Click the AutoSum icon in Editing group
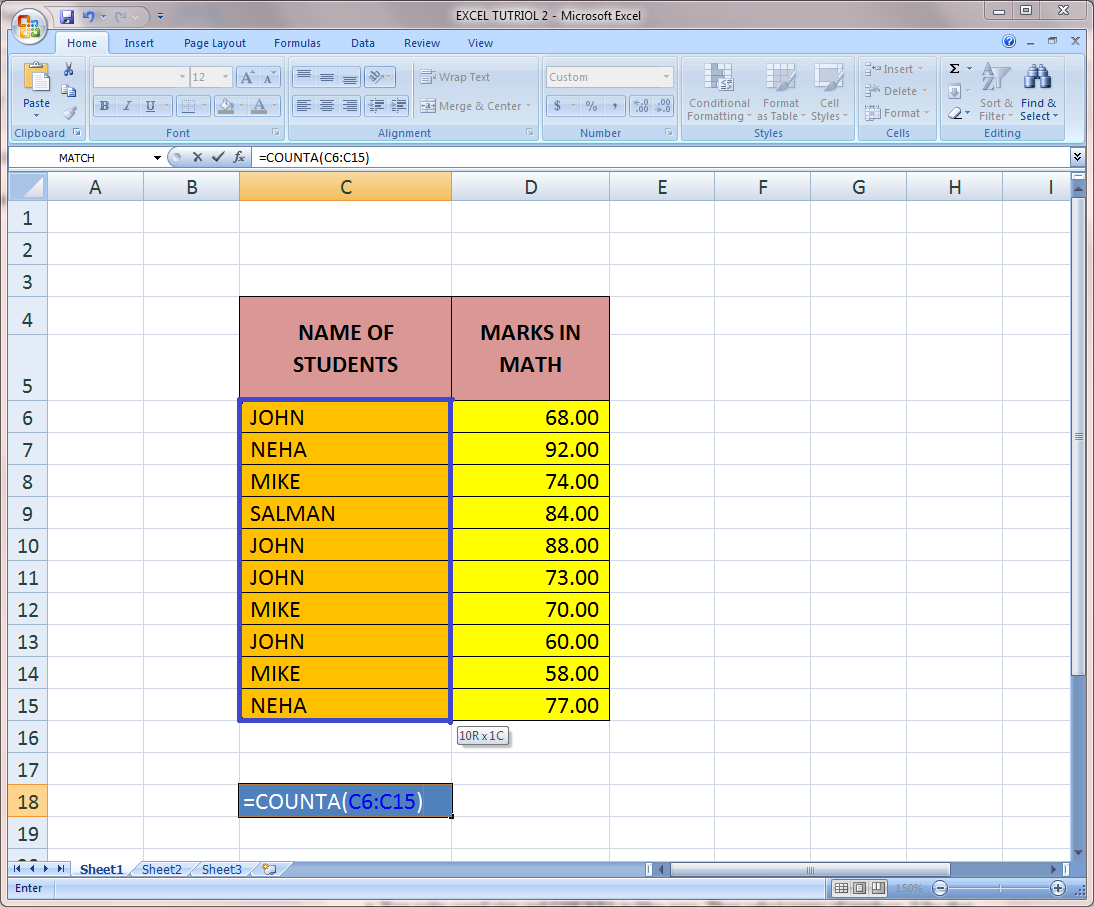 955,68
